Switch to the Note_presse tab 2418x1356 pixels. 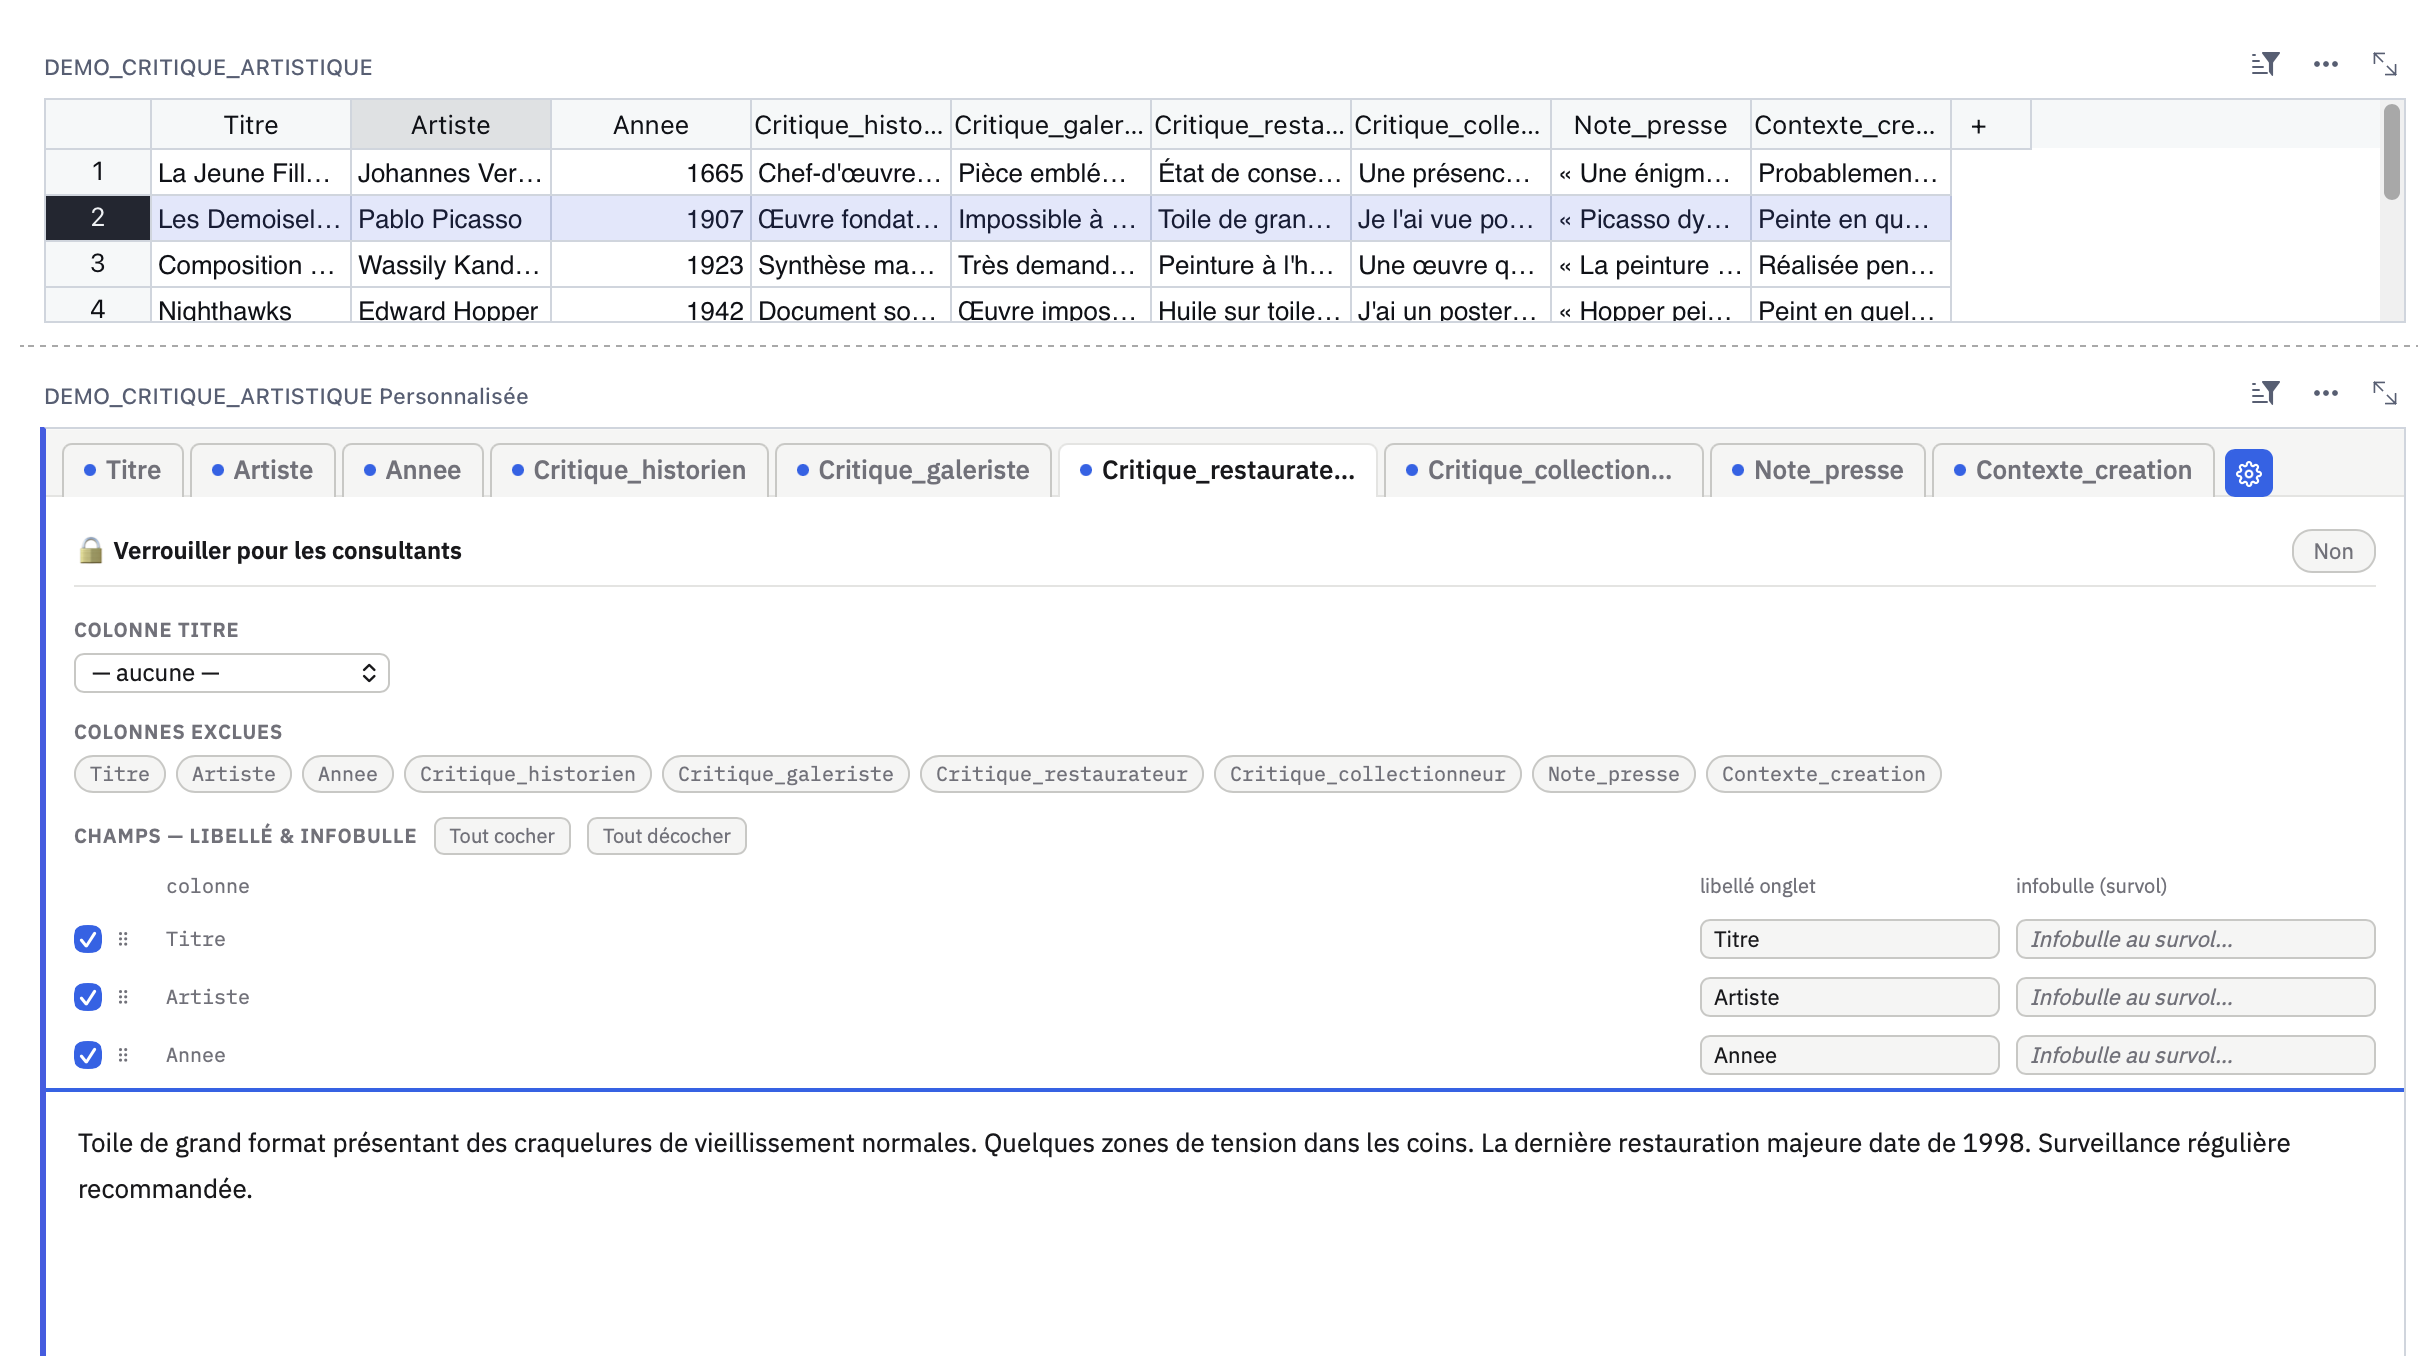1817,471
